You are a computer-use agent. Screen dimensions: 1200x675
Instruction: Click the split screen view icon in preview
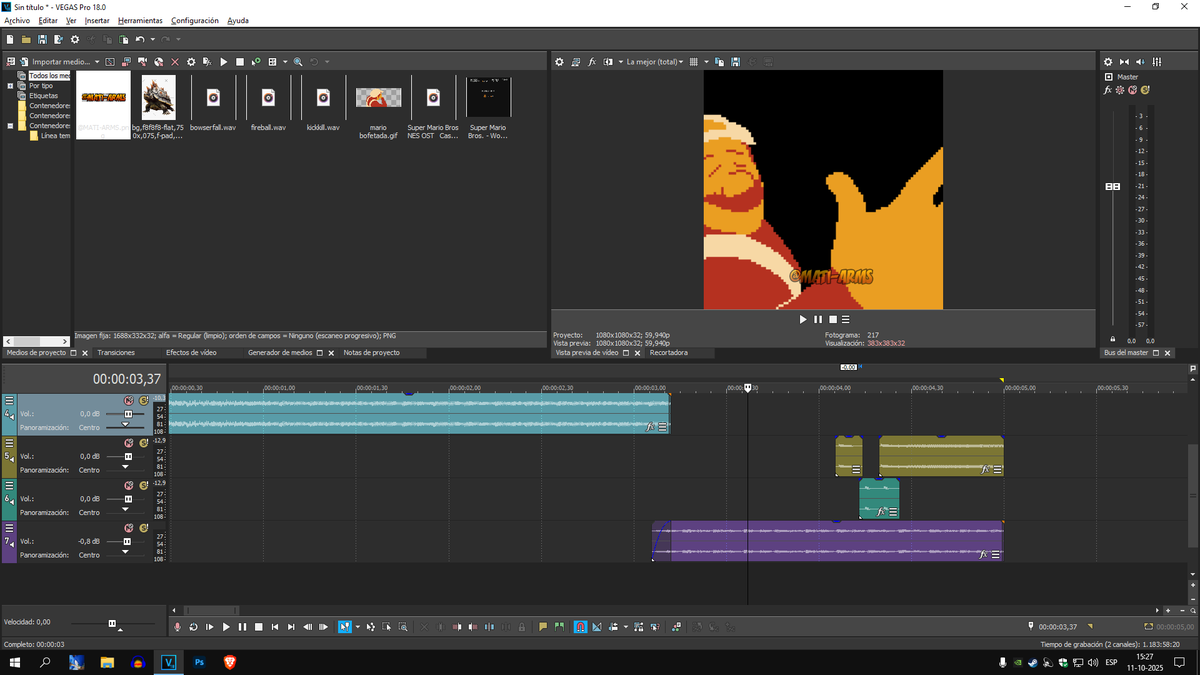point(610,62)
